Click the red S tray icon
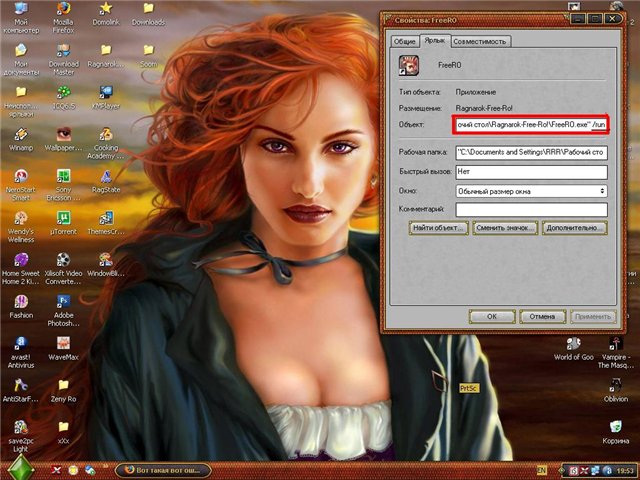640x480 pixels. (573, 471)
